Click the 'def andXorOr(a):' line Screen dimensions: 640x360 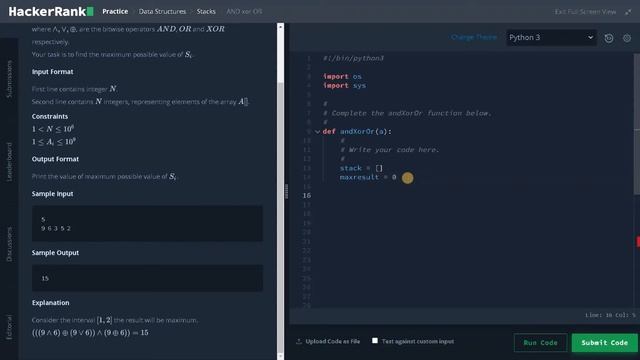point(357,131)
